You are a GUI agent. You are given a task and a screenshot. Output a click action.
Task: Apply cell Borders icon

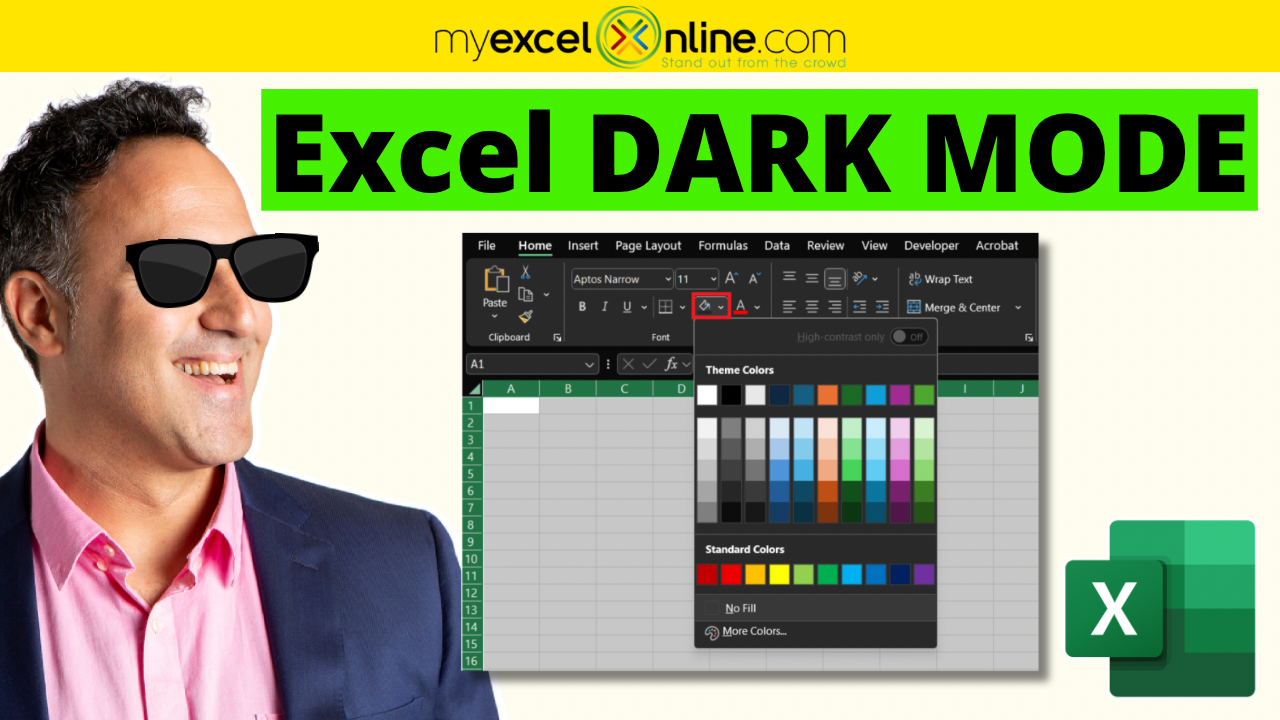[665, 307]
